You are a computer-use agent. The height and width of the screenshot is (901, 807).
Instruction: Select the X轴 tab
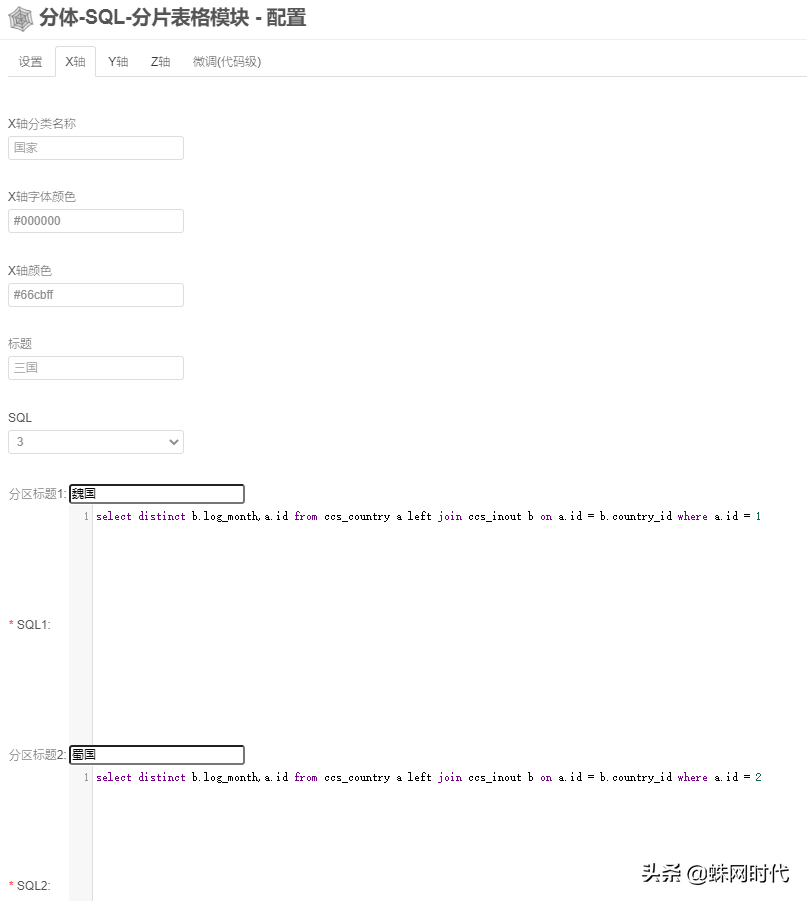[75, 61]
